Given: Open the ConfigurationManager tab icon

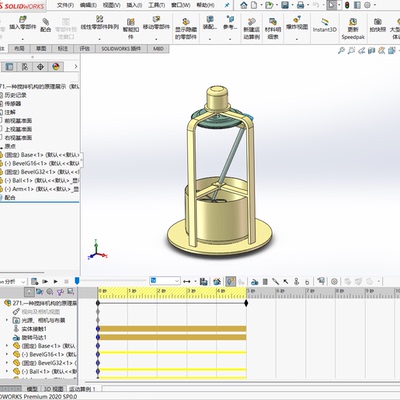Looking at the screenshot, I should 25,67.
